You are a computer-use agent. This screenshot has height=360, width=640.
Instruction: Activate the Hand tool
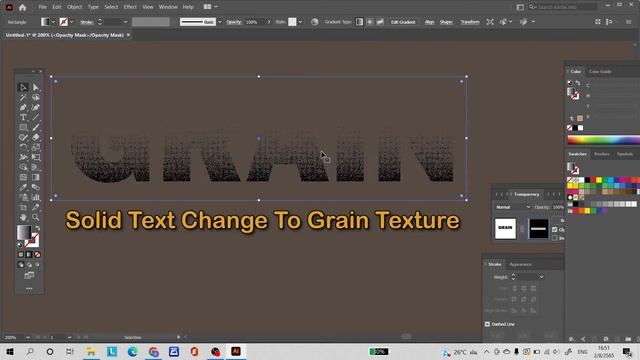pos(23,218)
